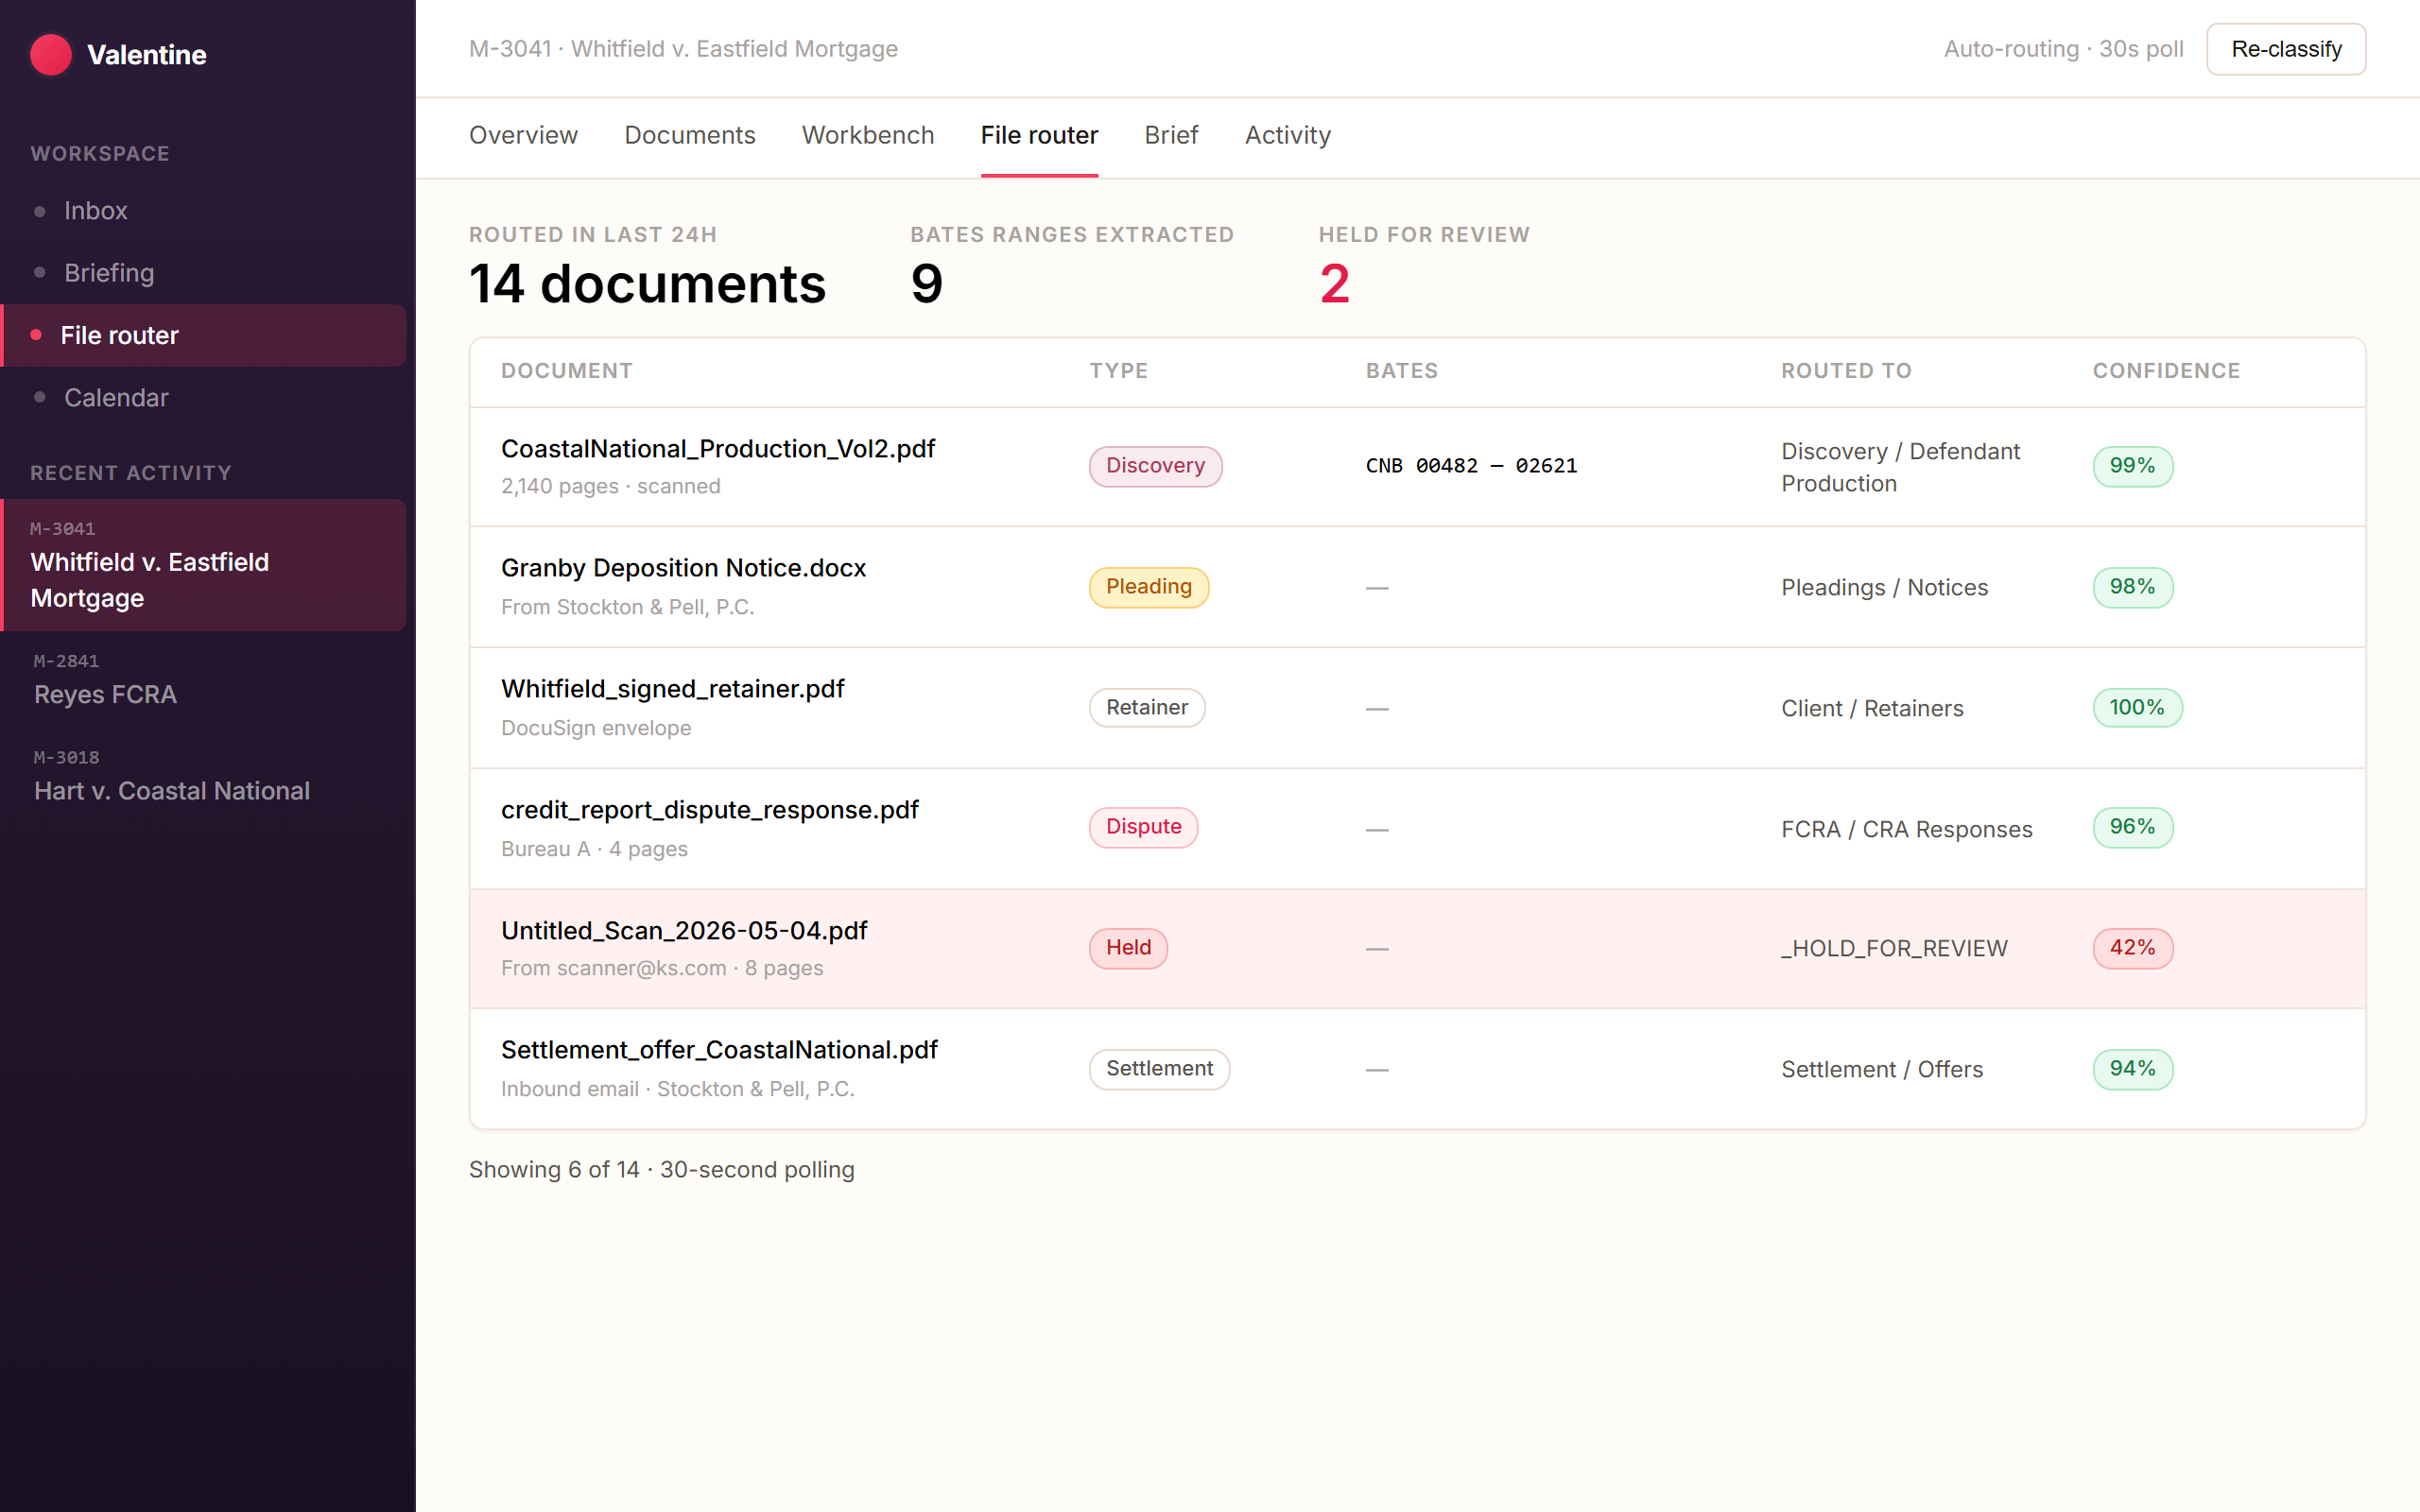
Task: Click Settlement / Offers route
Action: pyautogui.click(x=1881, y=1070)
